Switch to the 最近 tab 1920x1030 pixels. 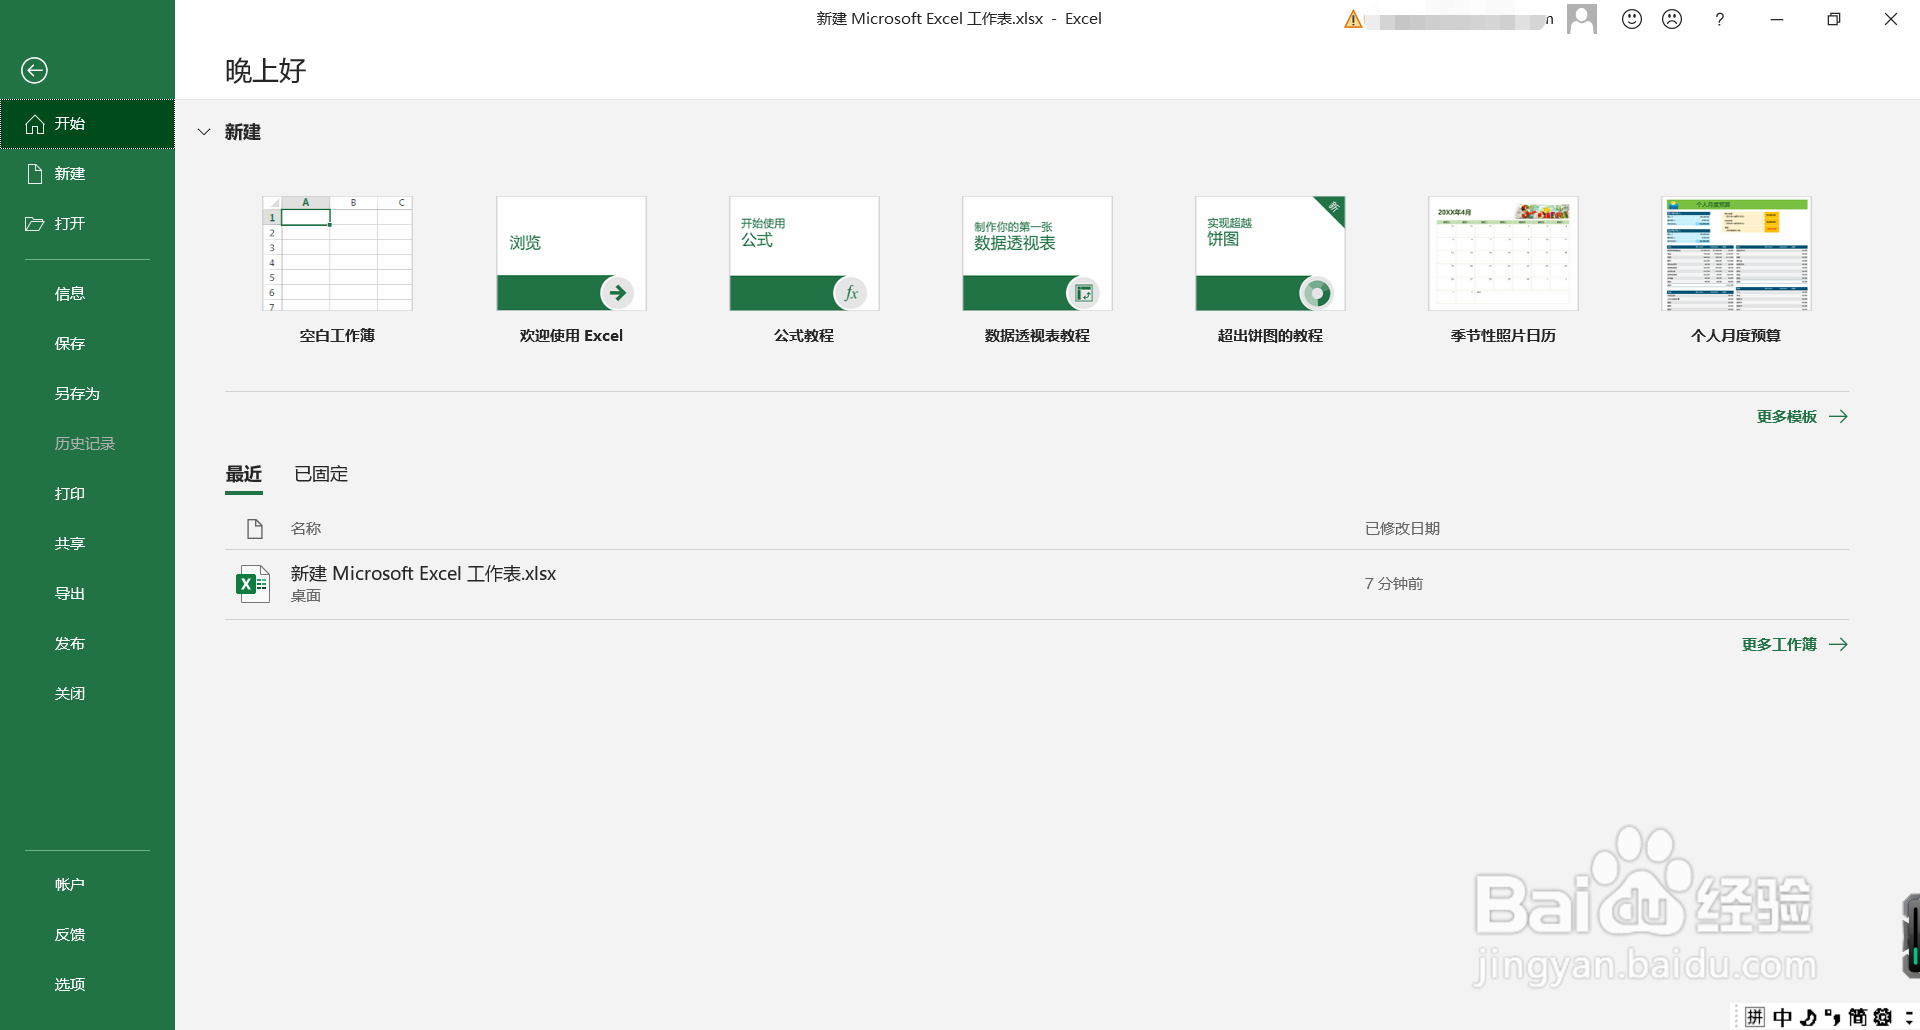point(244,474)
